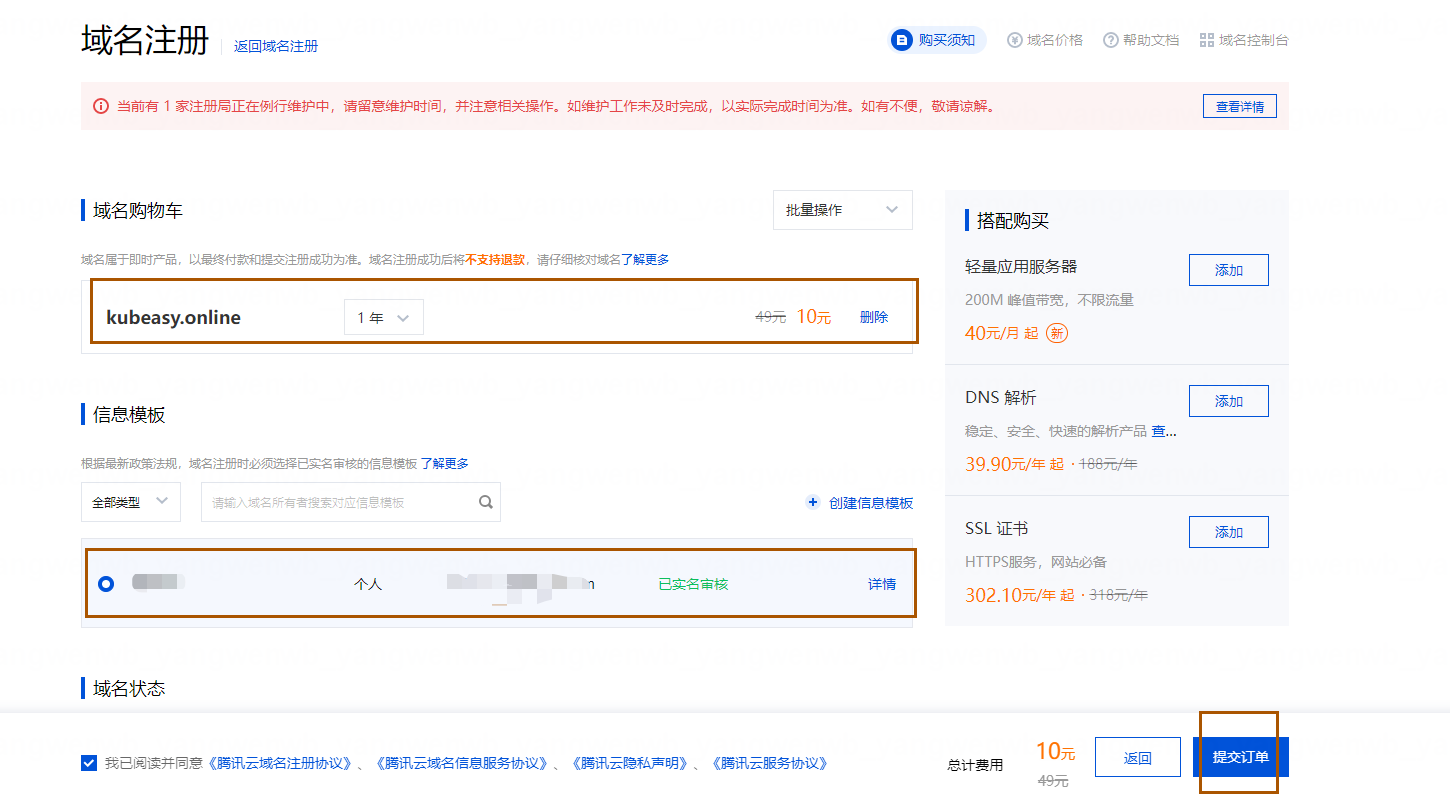Open 《腾讯云服务协议》 link
1450x798 pixels.
(x=769, y=763)
